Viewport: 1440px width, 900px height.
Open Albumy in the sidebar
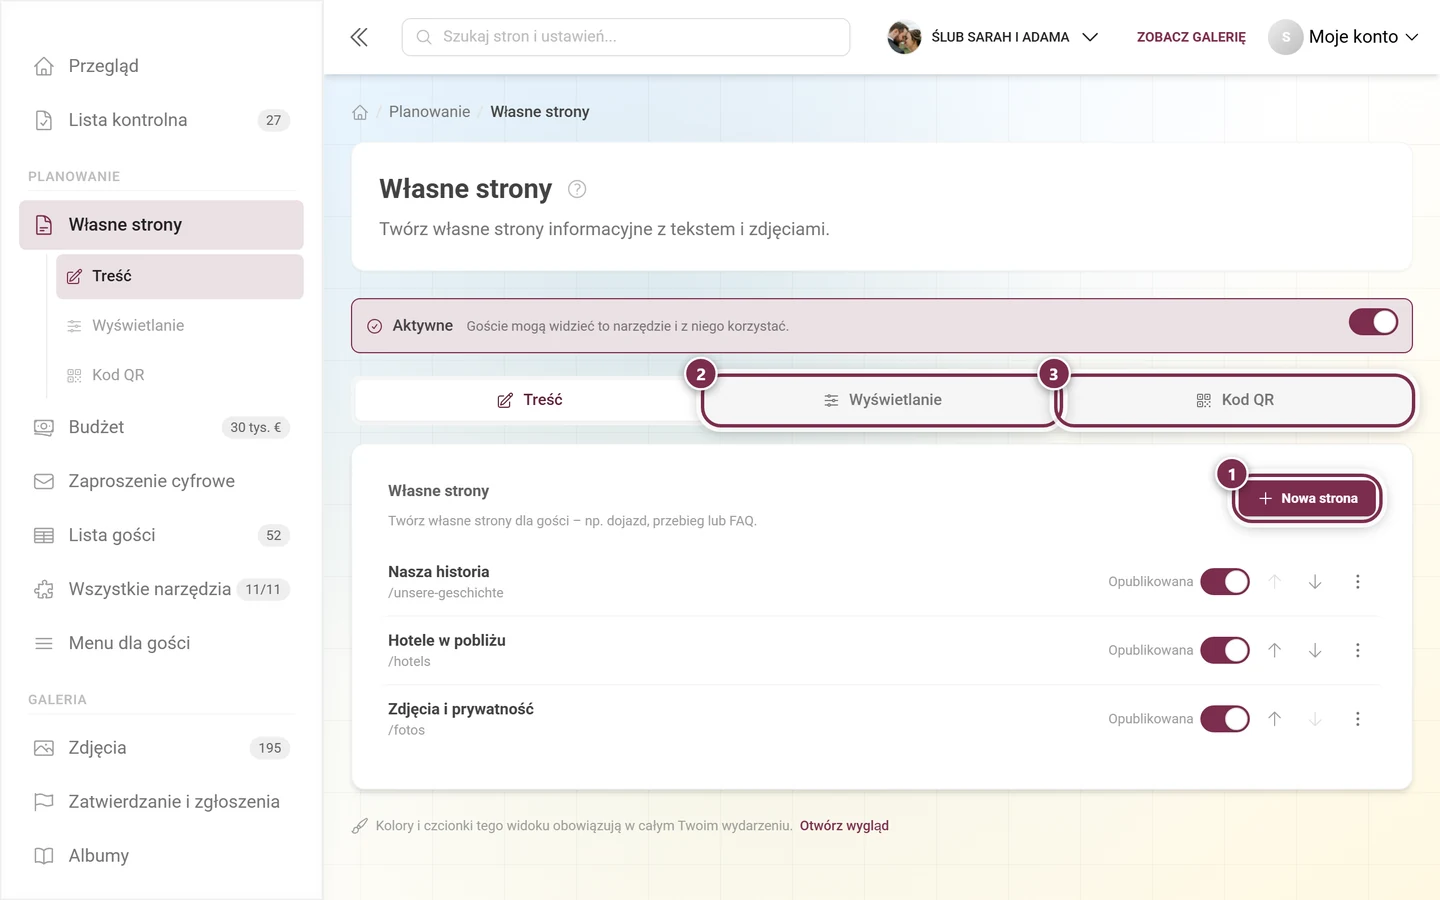tap(161, 856)
